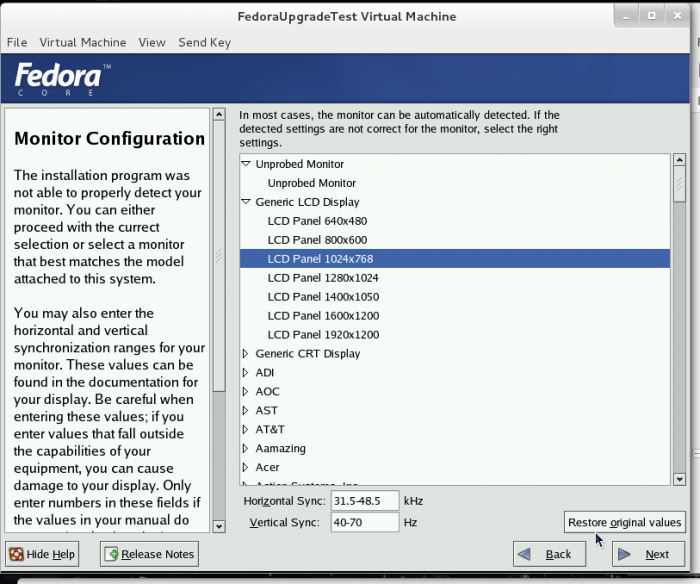Click the Vertical Sync input field
The image size is (700, 584).
[365, 523]
